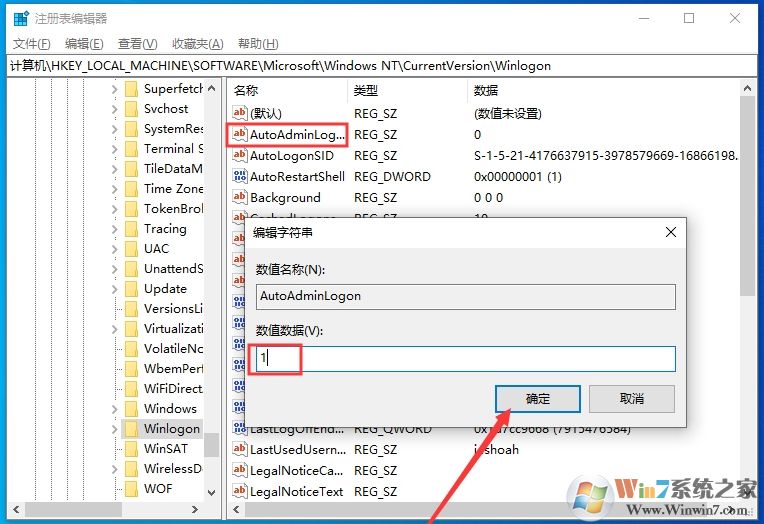764x524 pixels.
Task: Open the 编辑(E) menu
Action: [84, 44]
